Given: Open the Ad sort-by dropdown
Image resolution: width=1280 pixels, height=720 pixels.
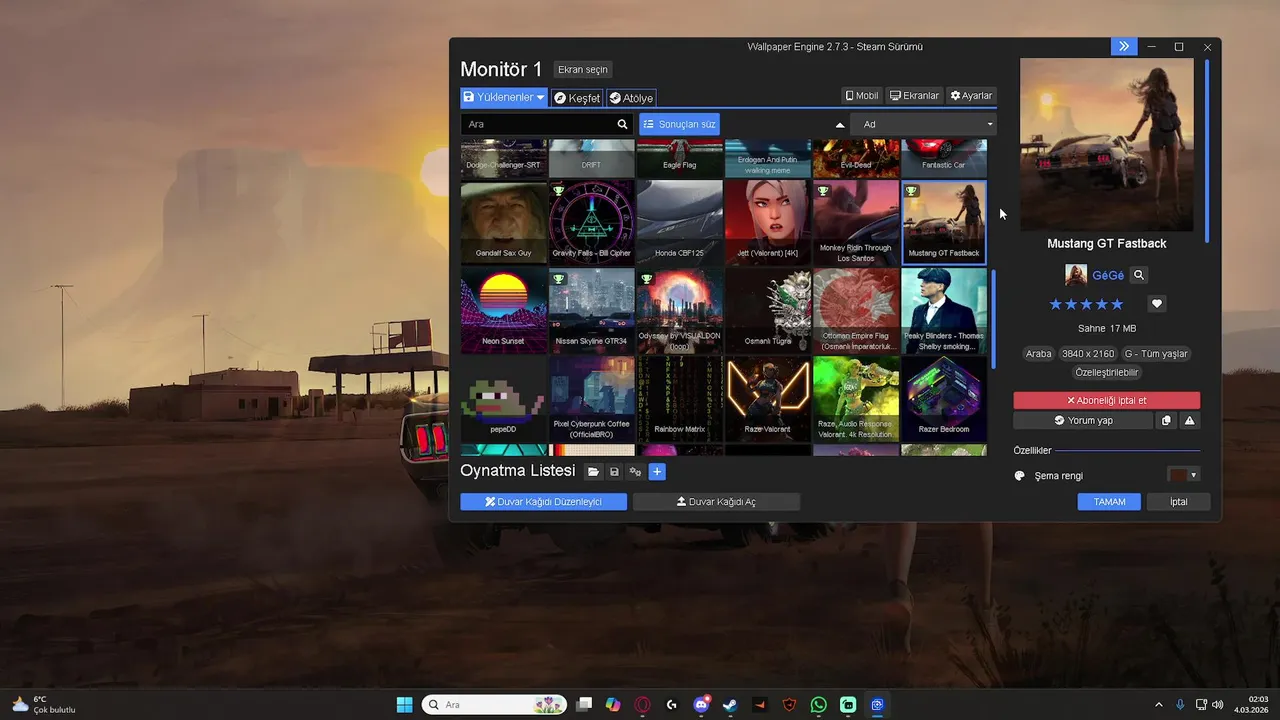Looking at the screenshot, I should point(923,124).
